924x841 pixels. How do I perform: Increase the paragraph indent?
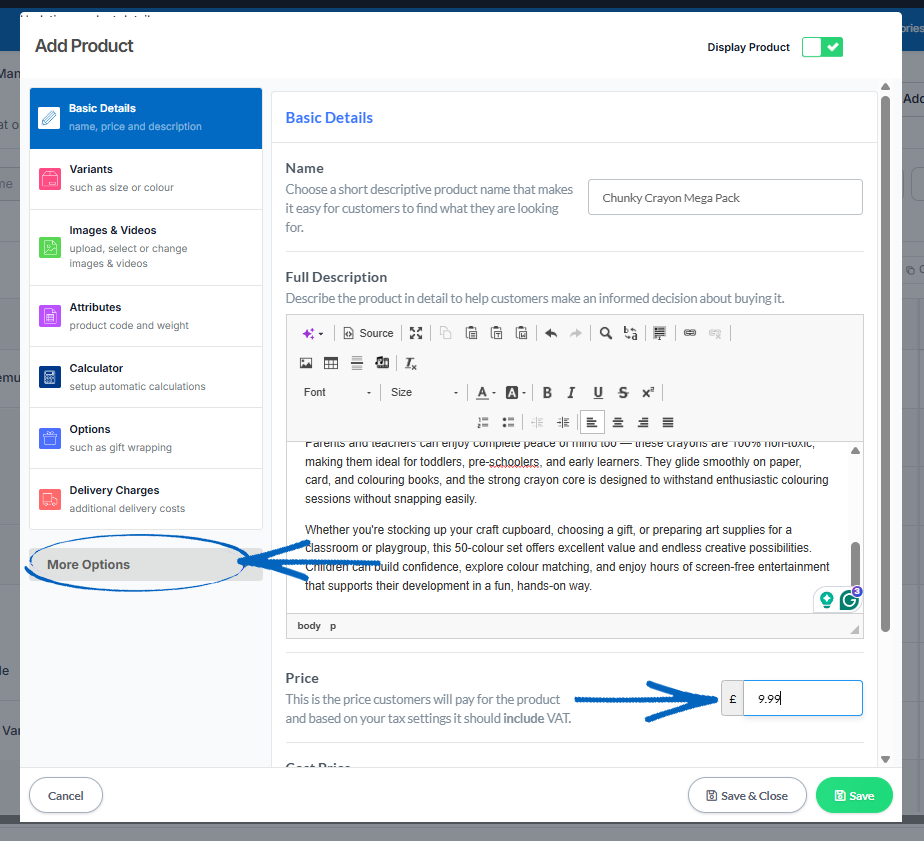(563, 423)
